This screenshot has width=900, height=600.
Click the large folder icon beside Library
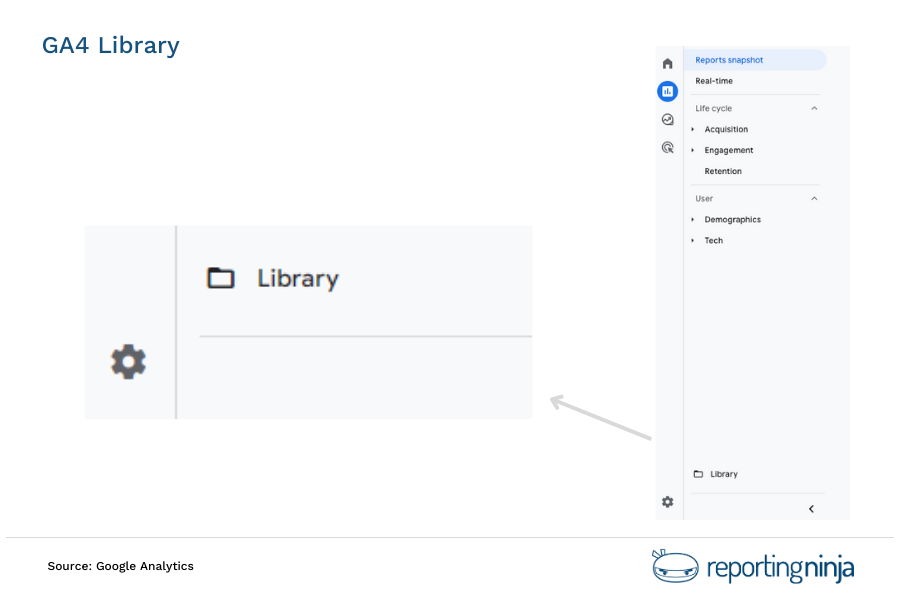pos(220,278)
